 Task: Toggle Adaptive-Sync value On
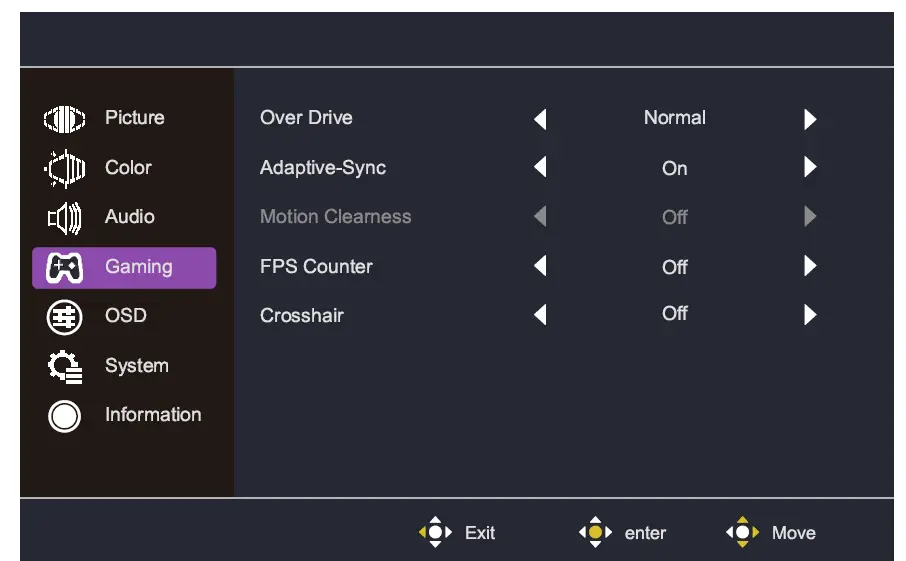click(675, 169)
